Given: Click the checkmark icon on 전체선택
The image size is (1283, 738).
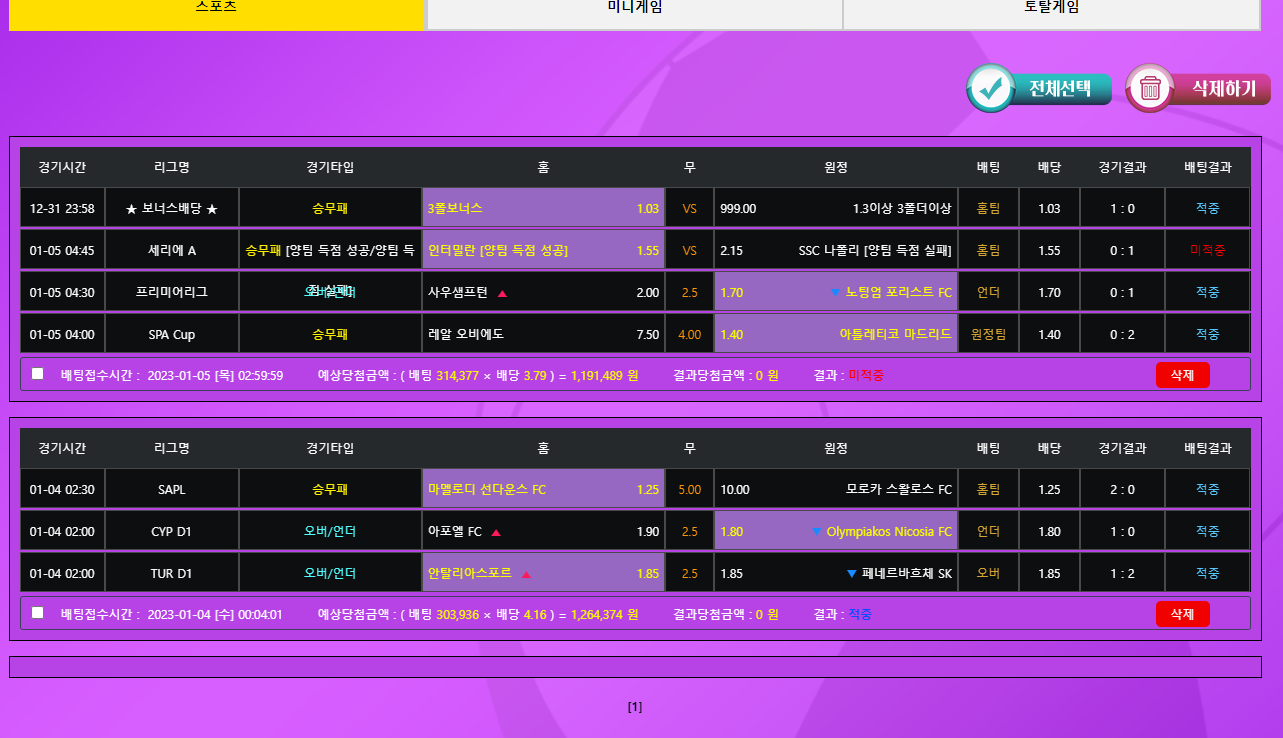Looking at the screenshot, I should click(991, 88).
